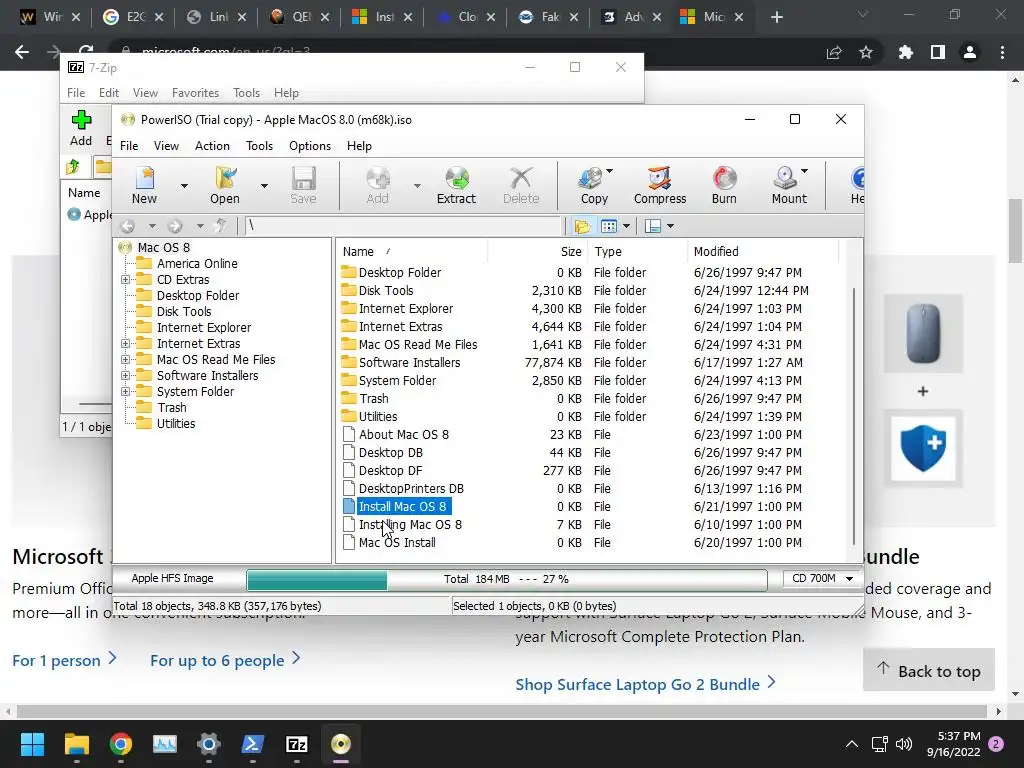Bookmark the page with the star icon
This screenshot has height=768, width=1024.
866,52
